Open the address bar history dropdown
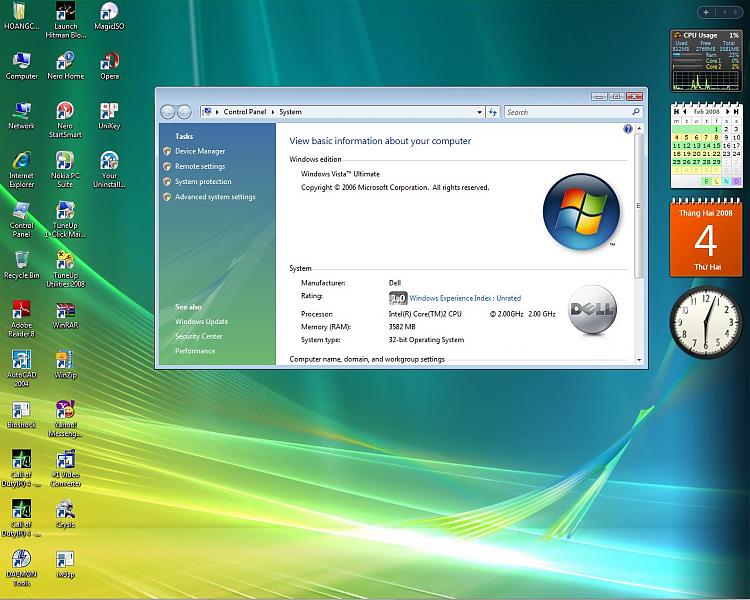 (x=479, y=112)
